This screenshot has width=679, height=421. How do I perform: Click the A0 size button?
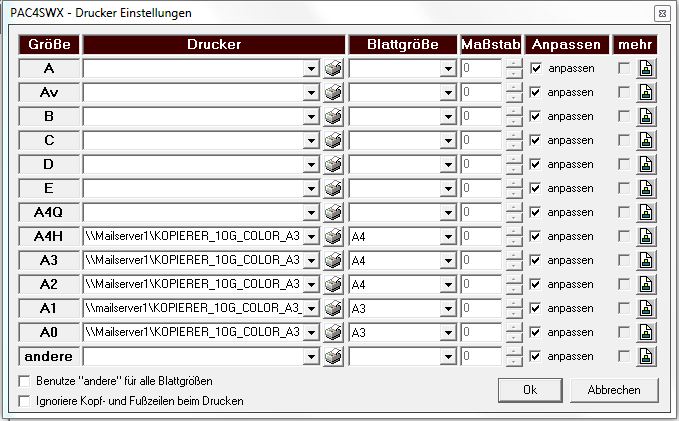(49, 332)
